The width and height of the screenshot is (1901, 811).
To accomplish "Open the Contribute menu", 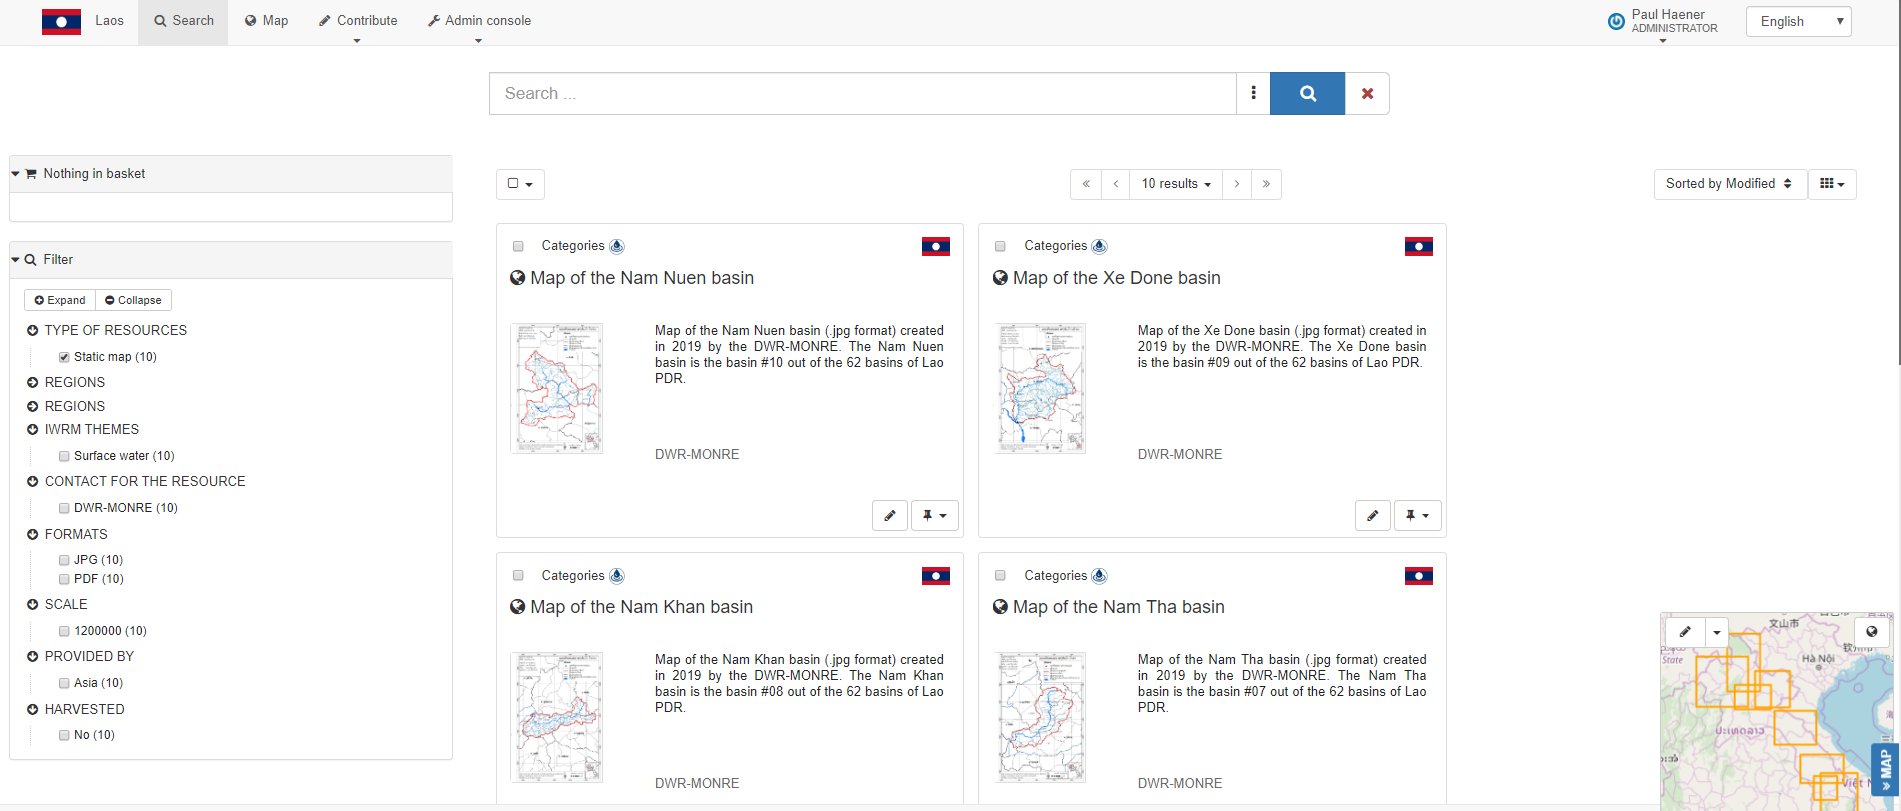I will coord(358,21).
